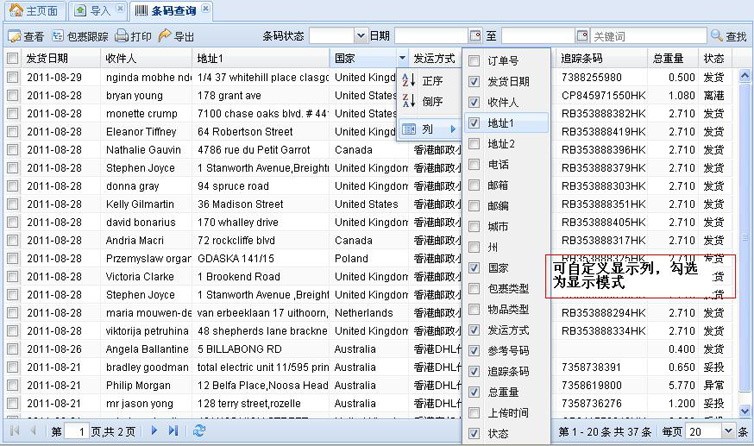Click the page number input box
This screenshot has height=446, width=754.
tap(76, 432)
